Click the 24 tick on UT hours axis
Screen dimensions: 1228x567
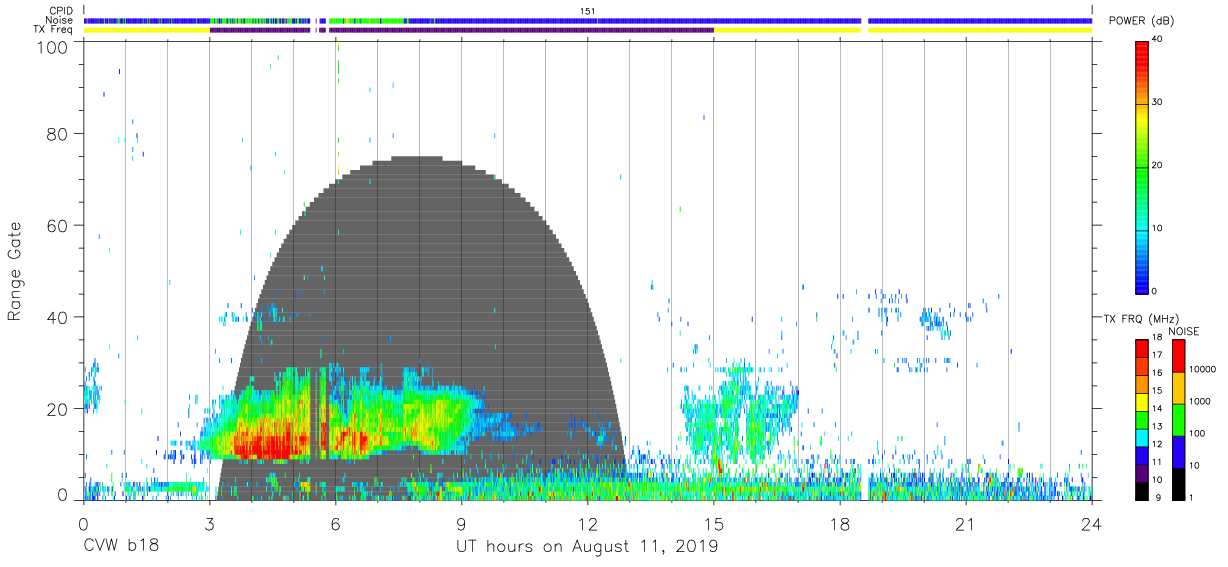pos(1092,523)
